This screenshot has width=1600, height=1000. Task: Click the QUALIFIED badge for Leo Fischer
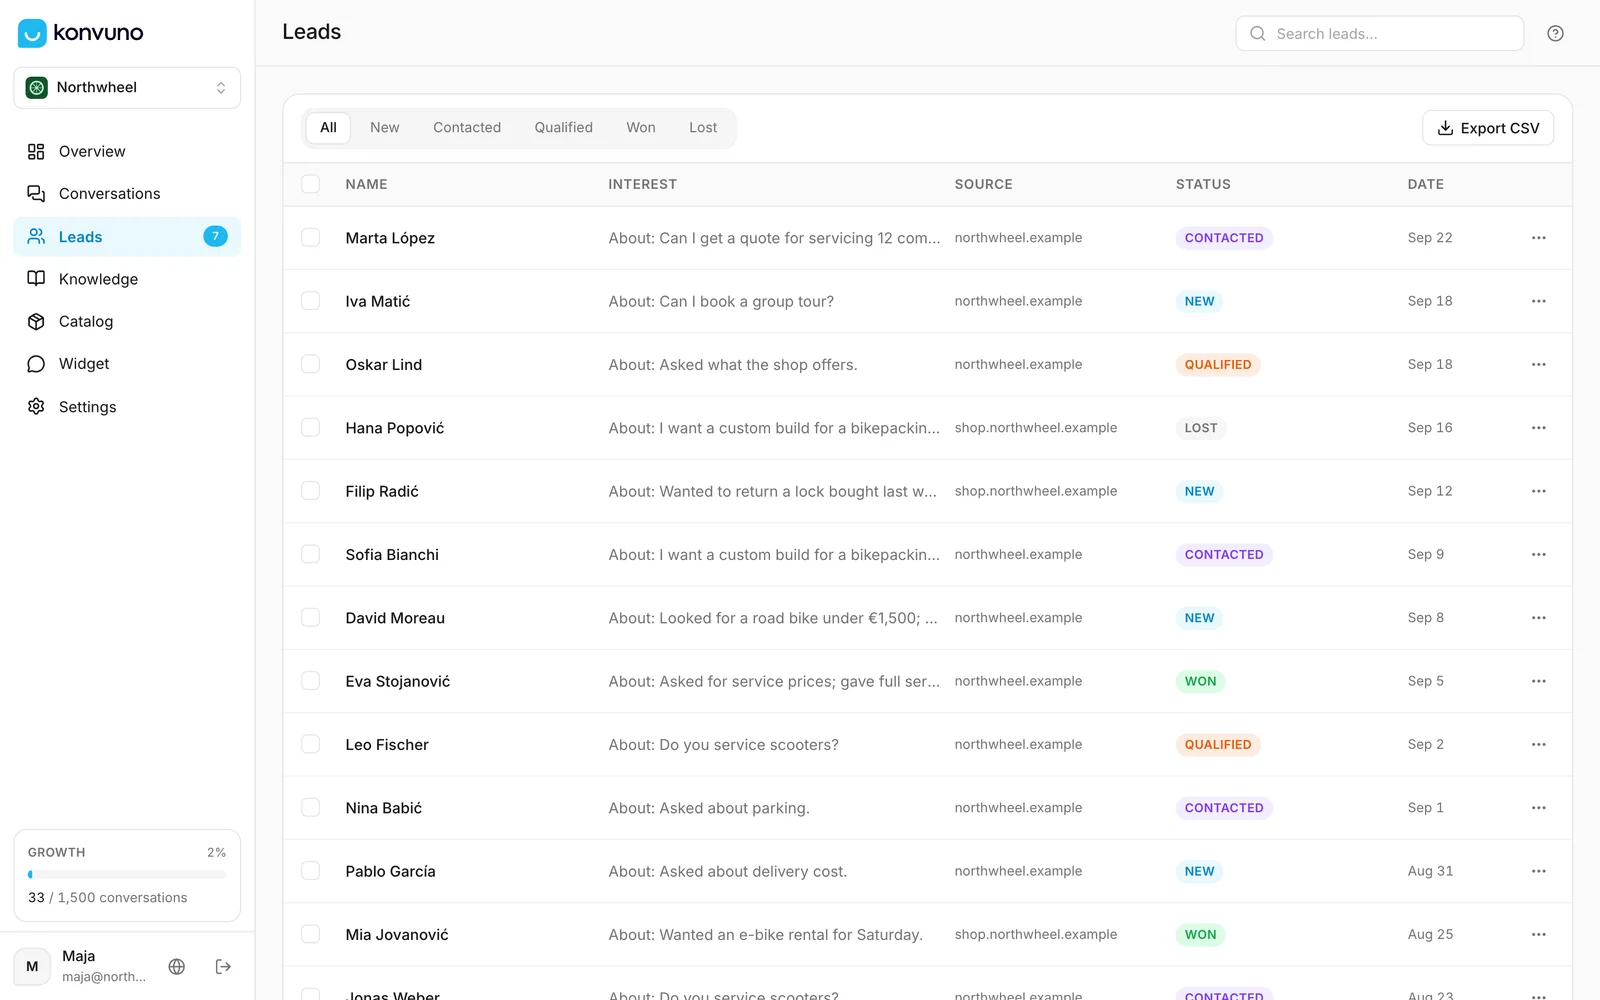point(1218,745)
